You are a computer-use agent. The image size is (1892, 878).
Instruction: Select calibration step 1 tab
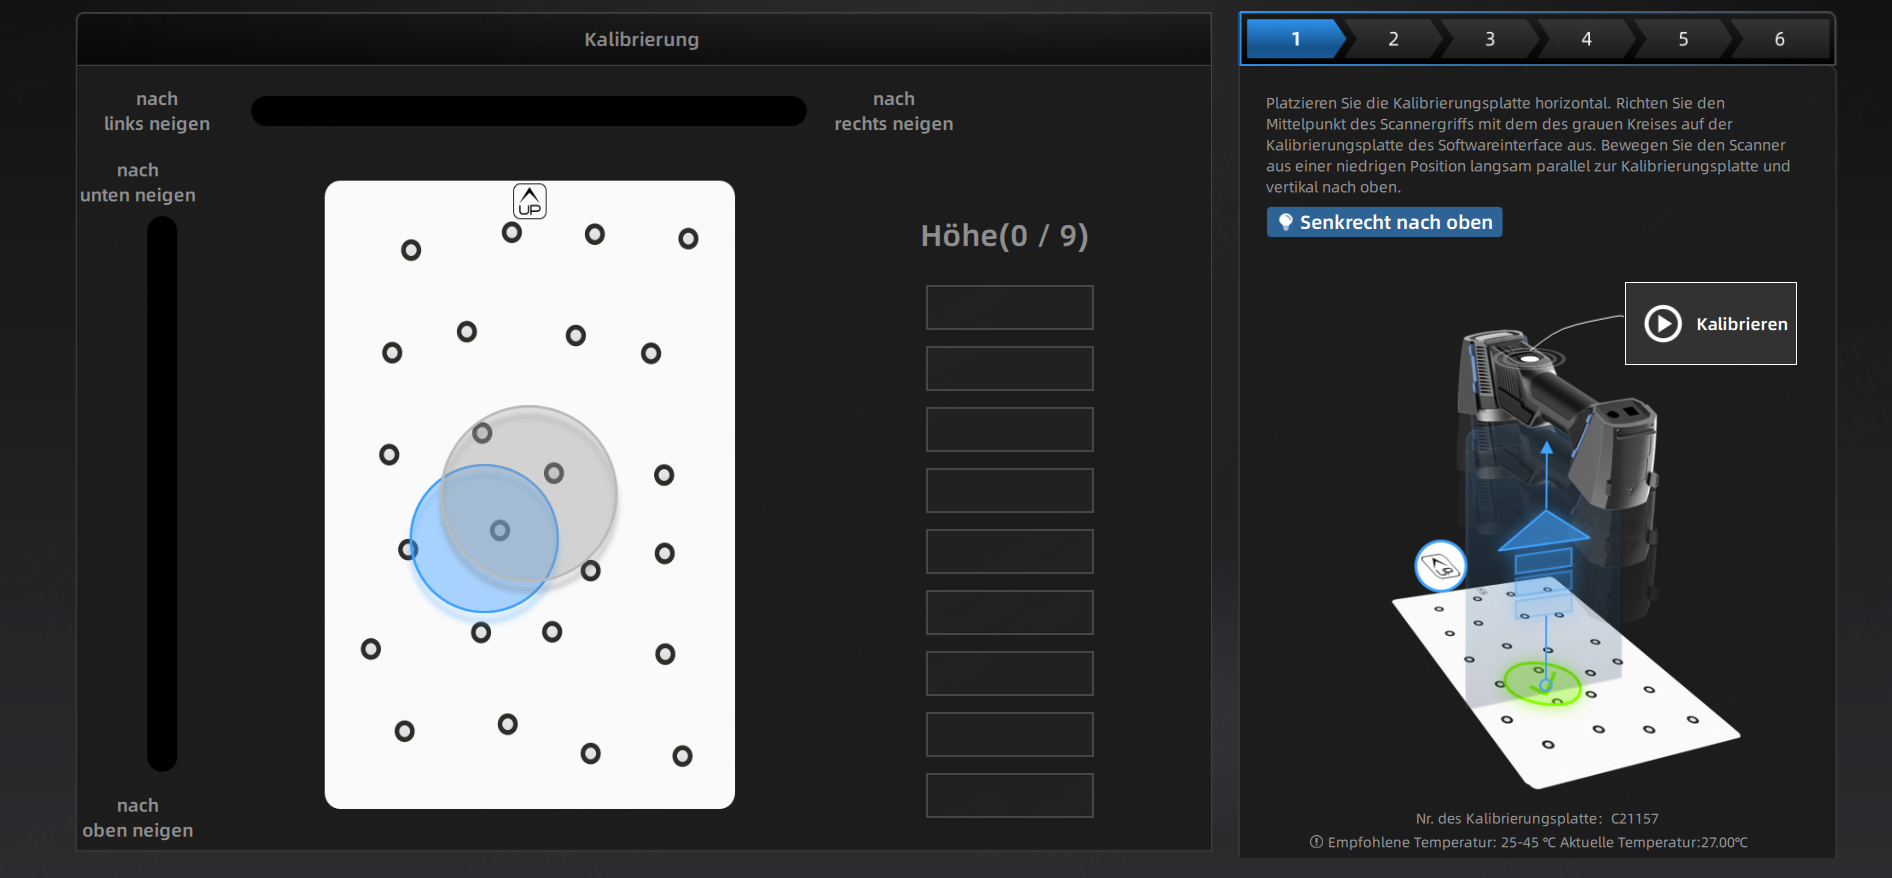(1294, 39)
